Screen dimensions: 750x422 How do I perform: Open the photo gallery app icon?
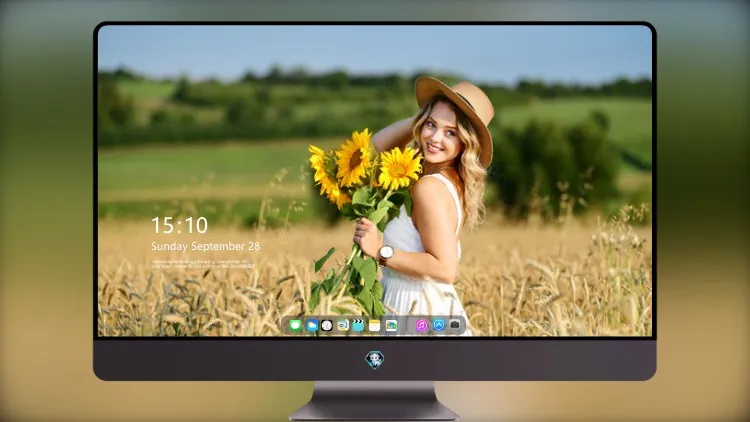click(391, 325)
